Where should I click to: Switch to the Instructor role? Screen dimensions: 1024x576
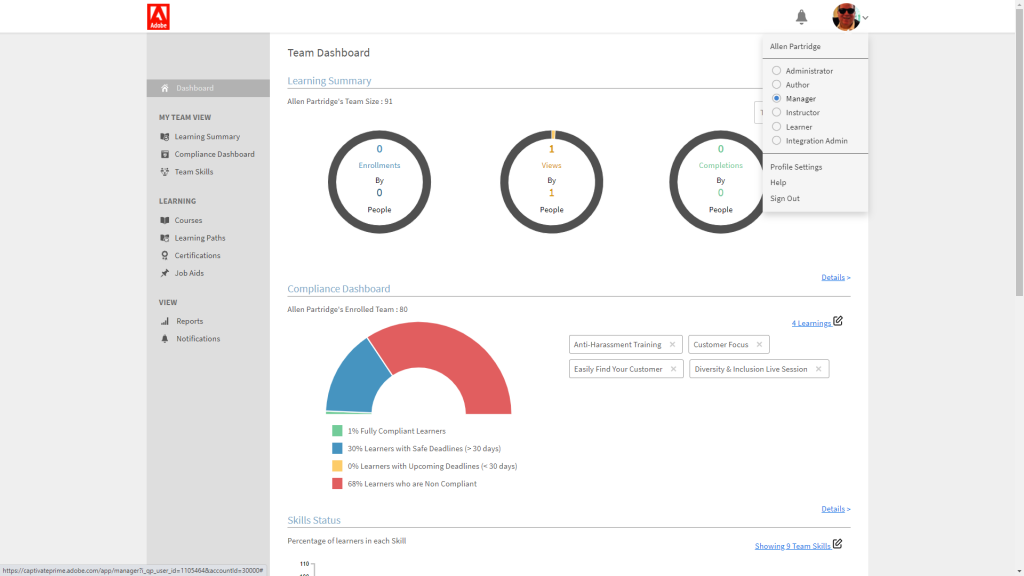coord(776,112)
